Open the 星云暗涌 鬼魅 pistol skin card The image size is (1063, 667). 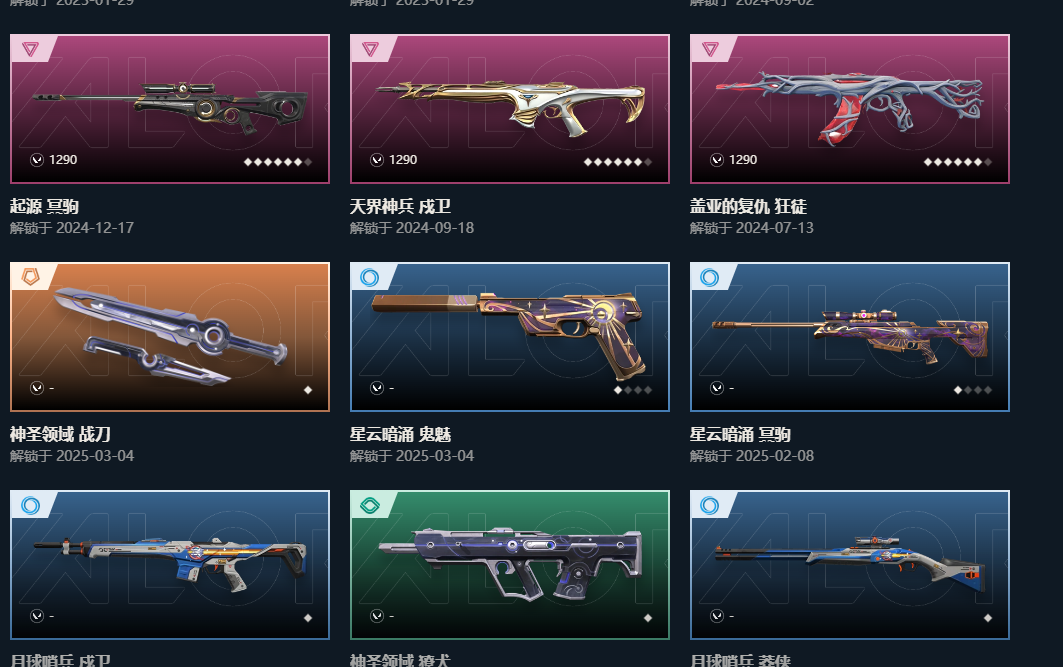tap(510, 337)
